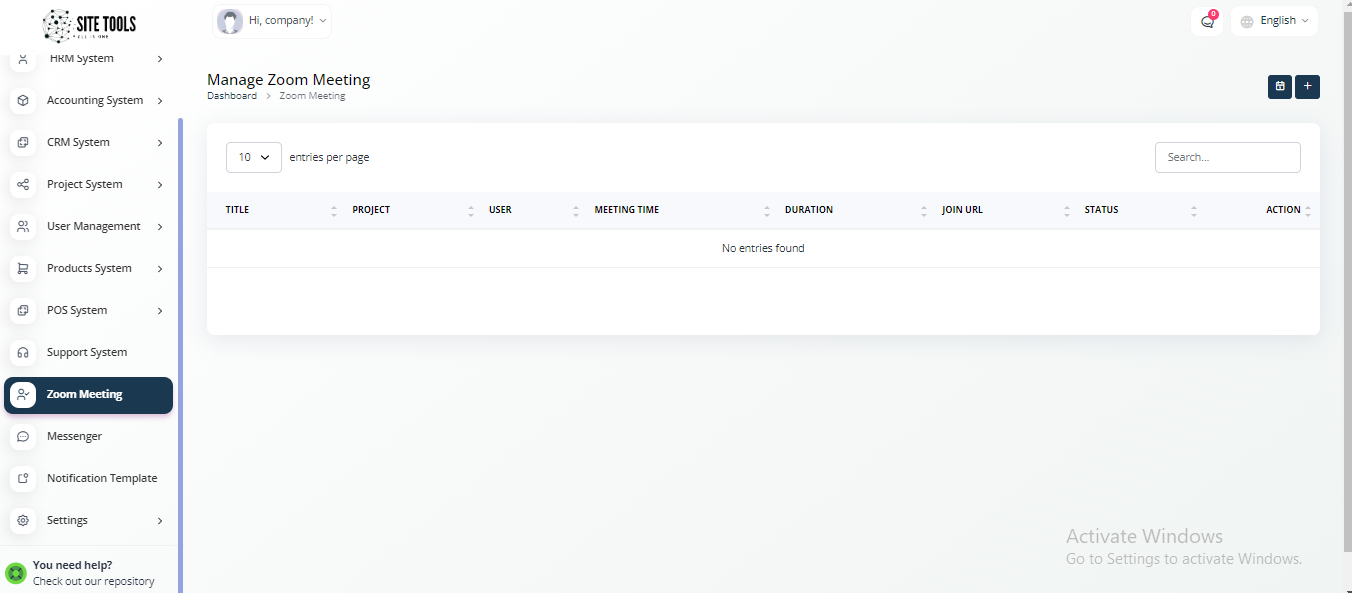Screen dimensions: 1352x593
Task: Sort table by Meeting Time column
Action: click(x=627, y=210)
